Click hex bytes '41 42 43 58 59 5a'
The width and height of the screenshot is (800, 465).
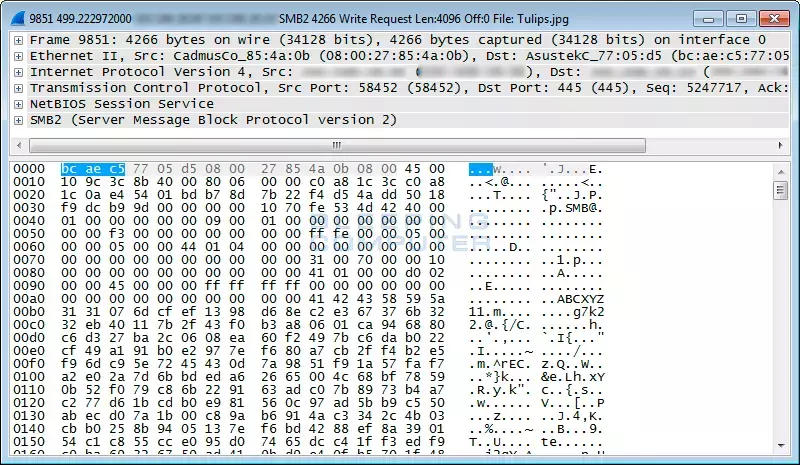(377, 299)
